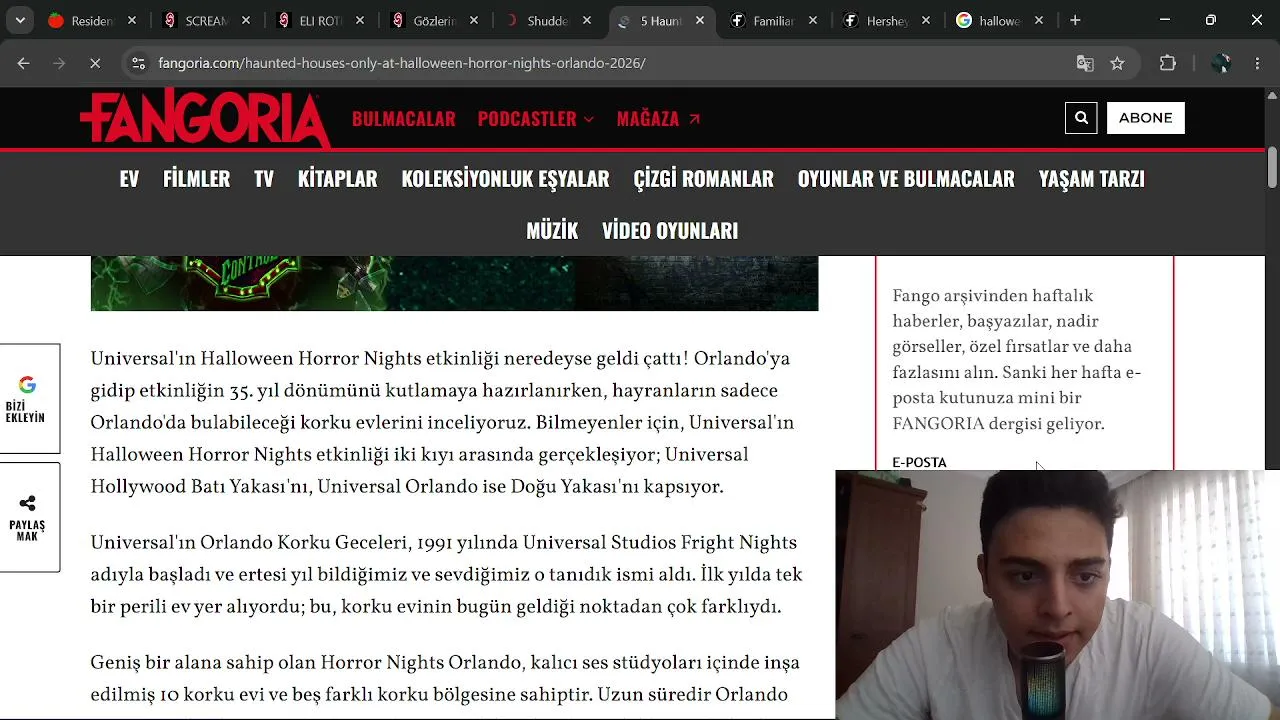The height and width of the screenshot is (720, 1280).
Task: Open the Chrome three-dot menu
Action: tap(1257, 63)
